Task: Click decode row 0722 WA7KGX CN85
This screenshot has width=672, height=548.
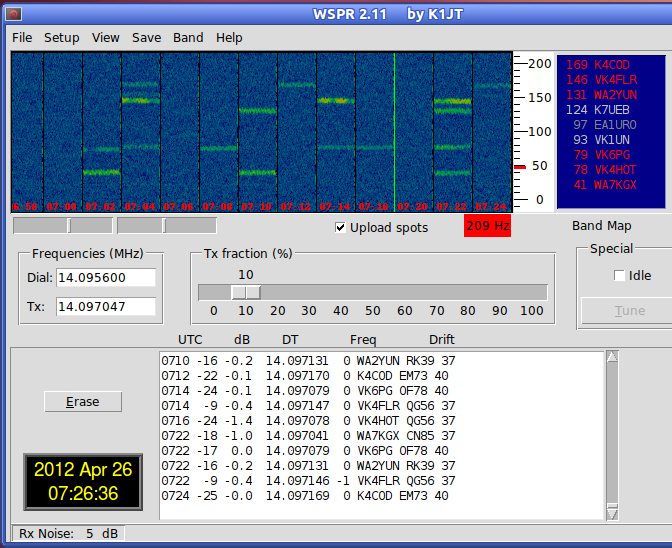Action: 308,436
